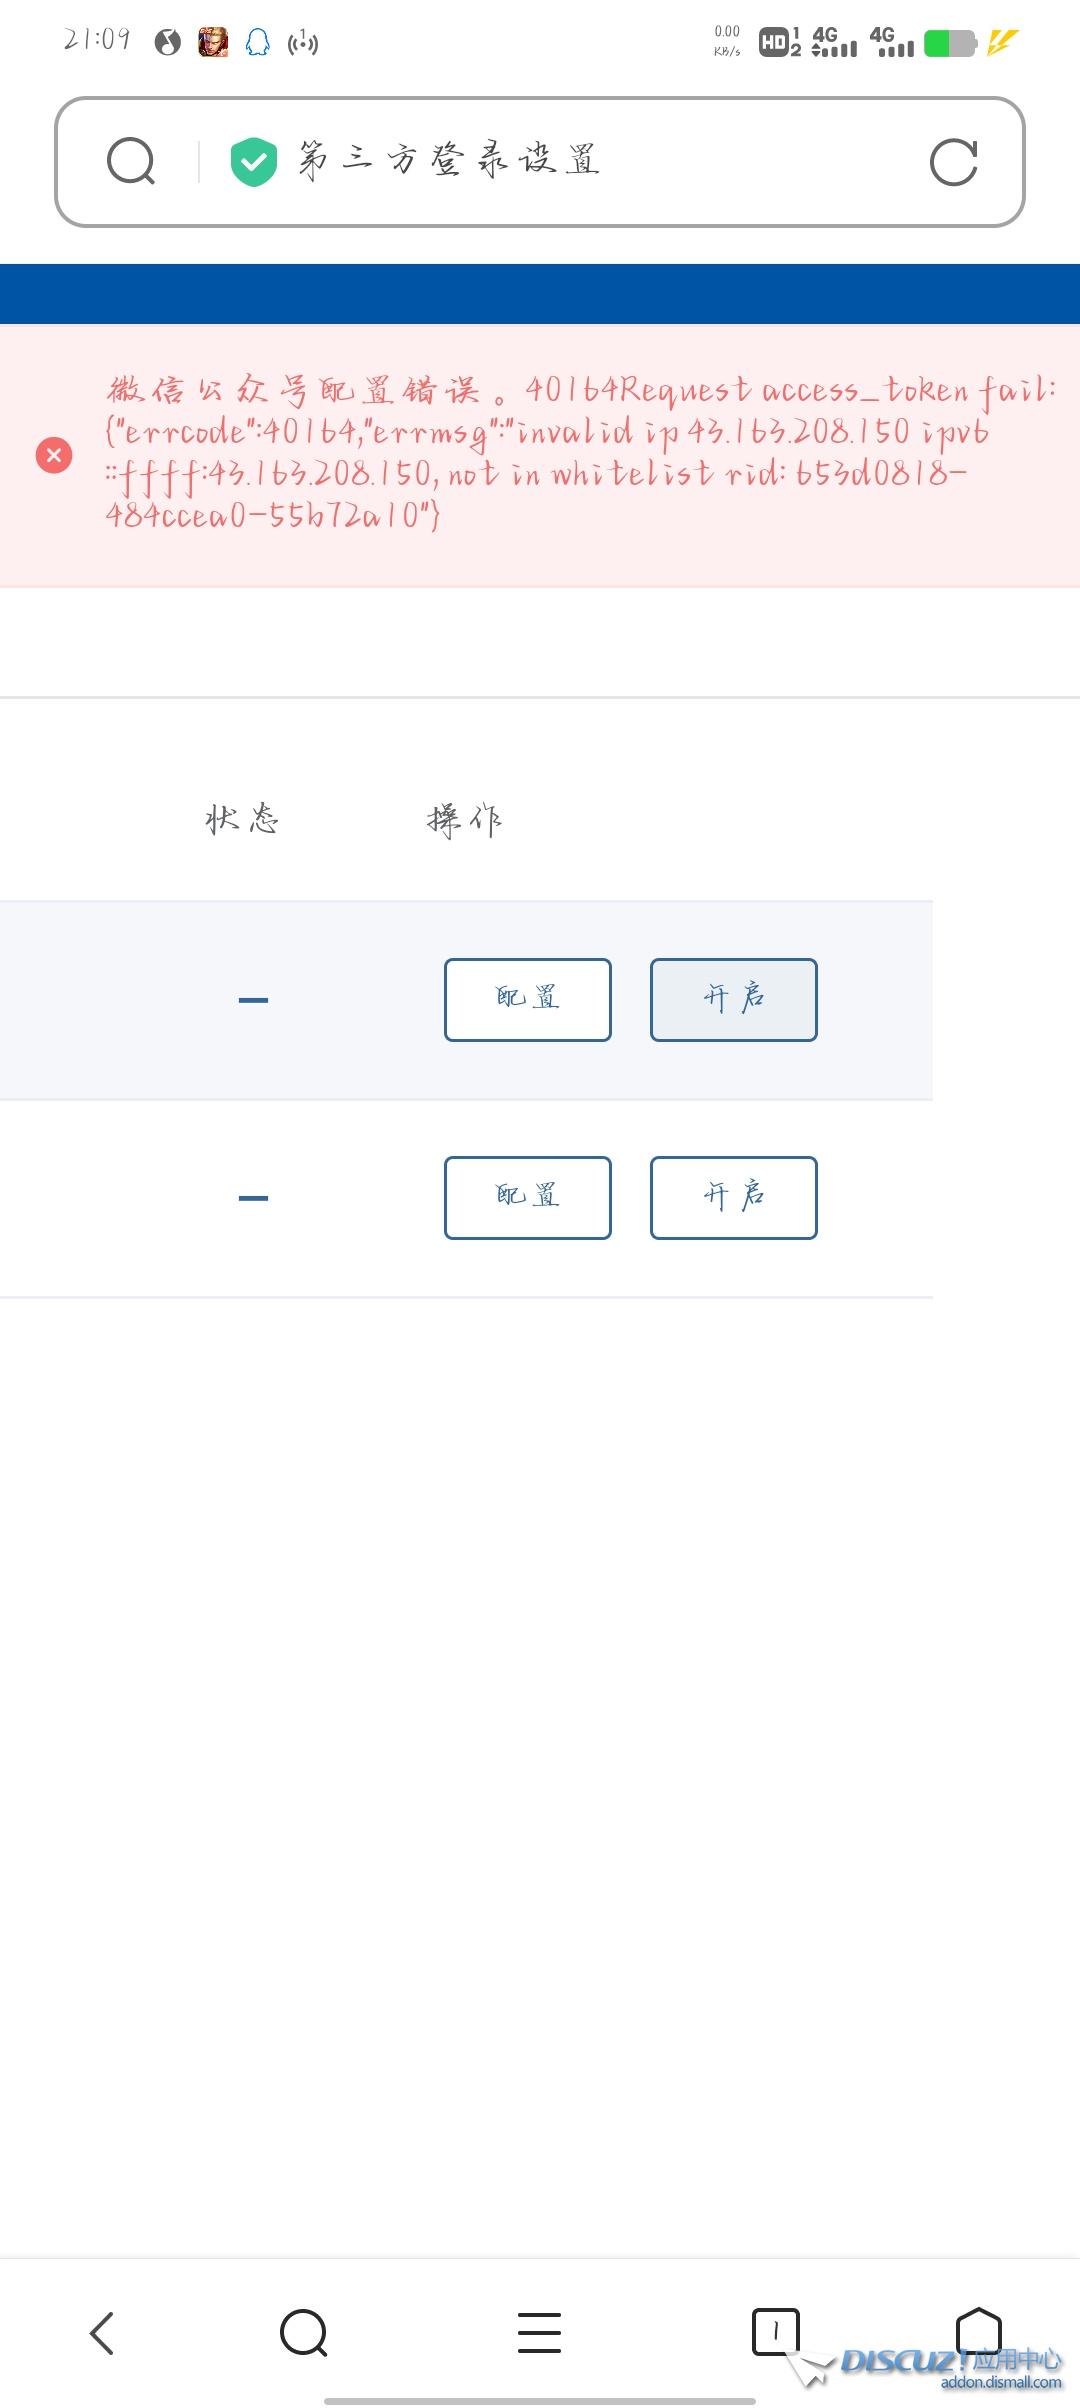The height and width of the screenshot is (2408, 1080).
Task: Go to browser home page
Action: pyautogui.click(x=978, y=2331)
